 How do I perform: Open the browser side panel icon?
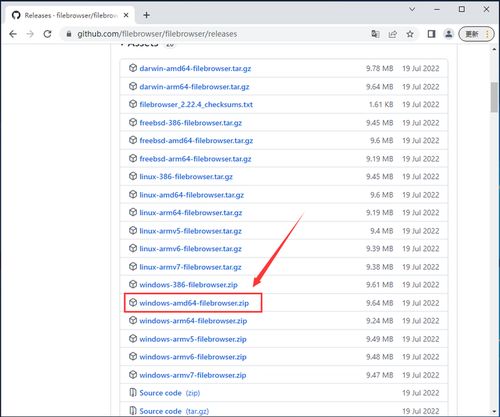point(431,34)
